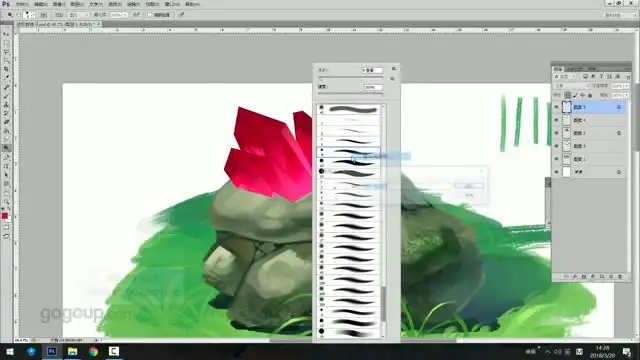Image resolution: width=640 pixels, height=360 pixels.
Task: Click the Quick Mask mode icon
Action: pyautogui.click(x=6, y=228)
